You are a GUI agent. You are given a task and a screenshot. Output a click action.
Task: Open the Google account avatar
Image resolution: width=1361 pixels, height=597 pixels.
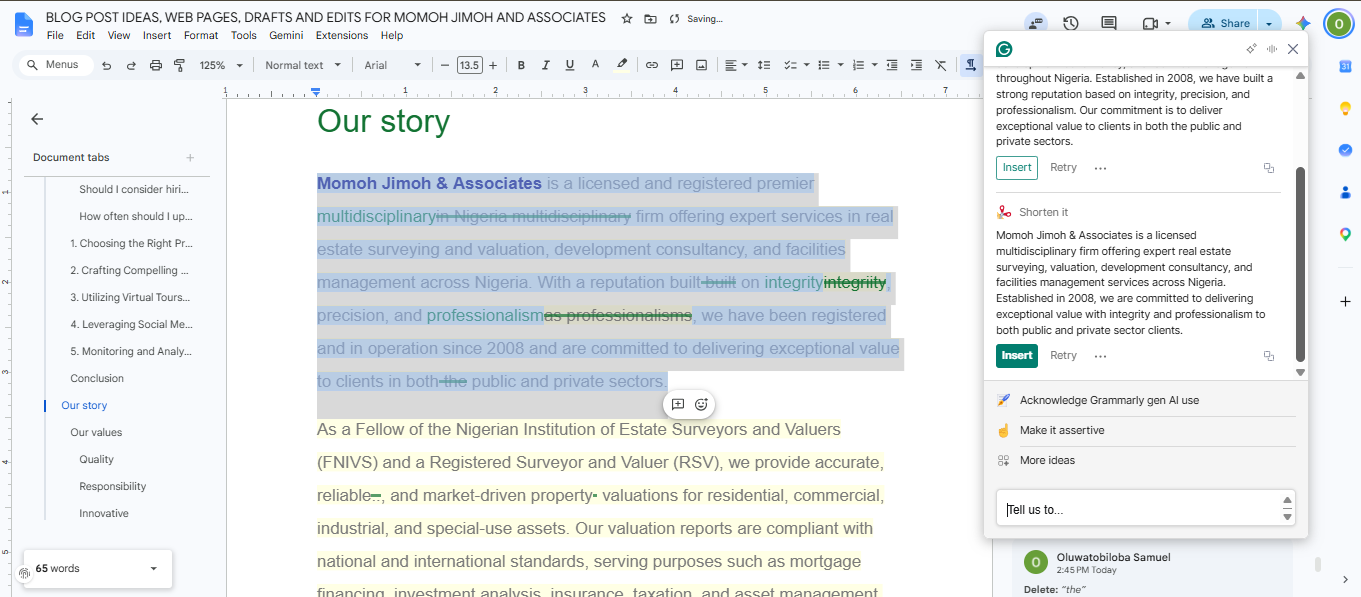(x=1338, y=23)
